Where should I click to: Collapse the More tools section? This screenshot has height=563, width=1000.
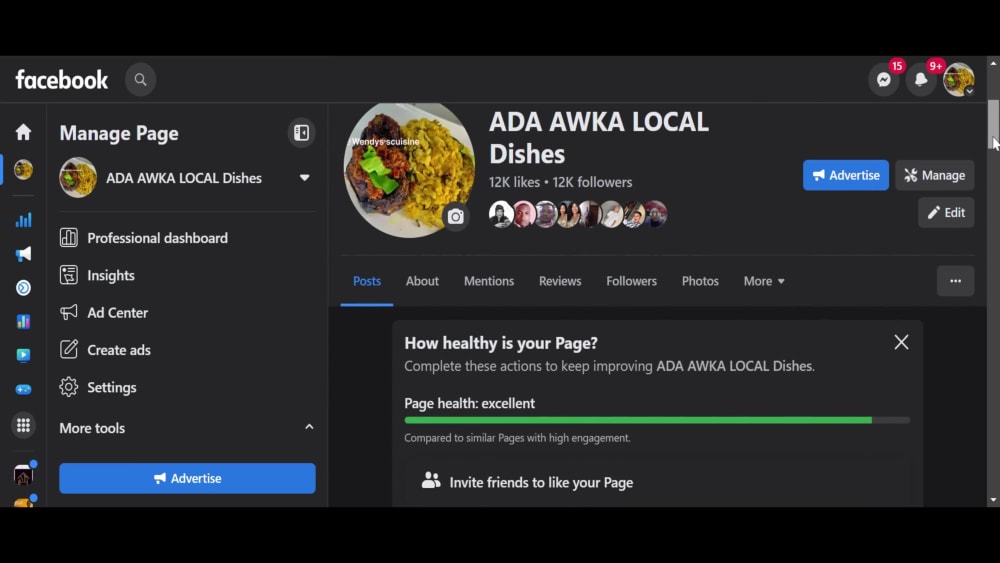[309, 427]
